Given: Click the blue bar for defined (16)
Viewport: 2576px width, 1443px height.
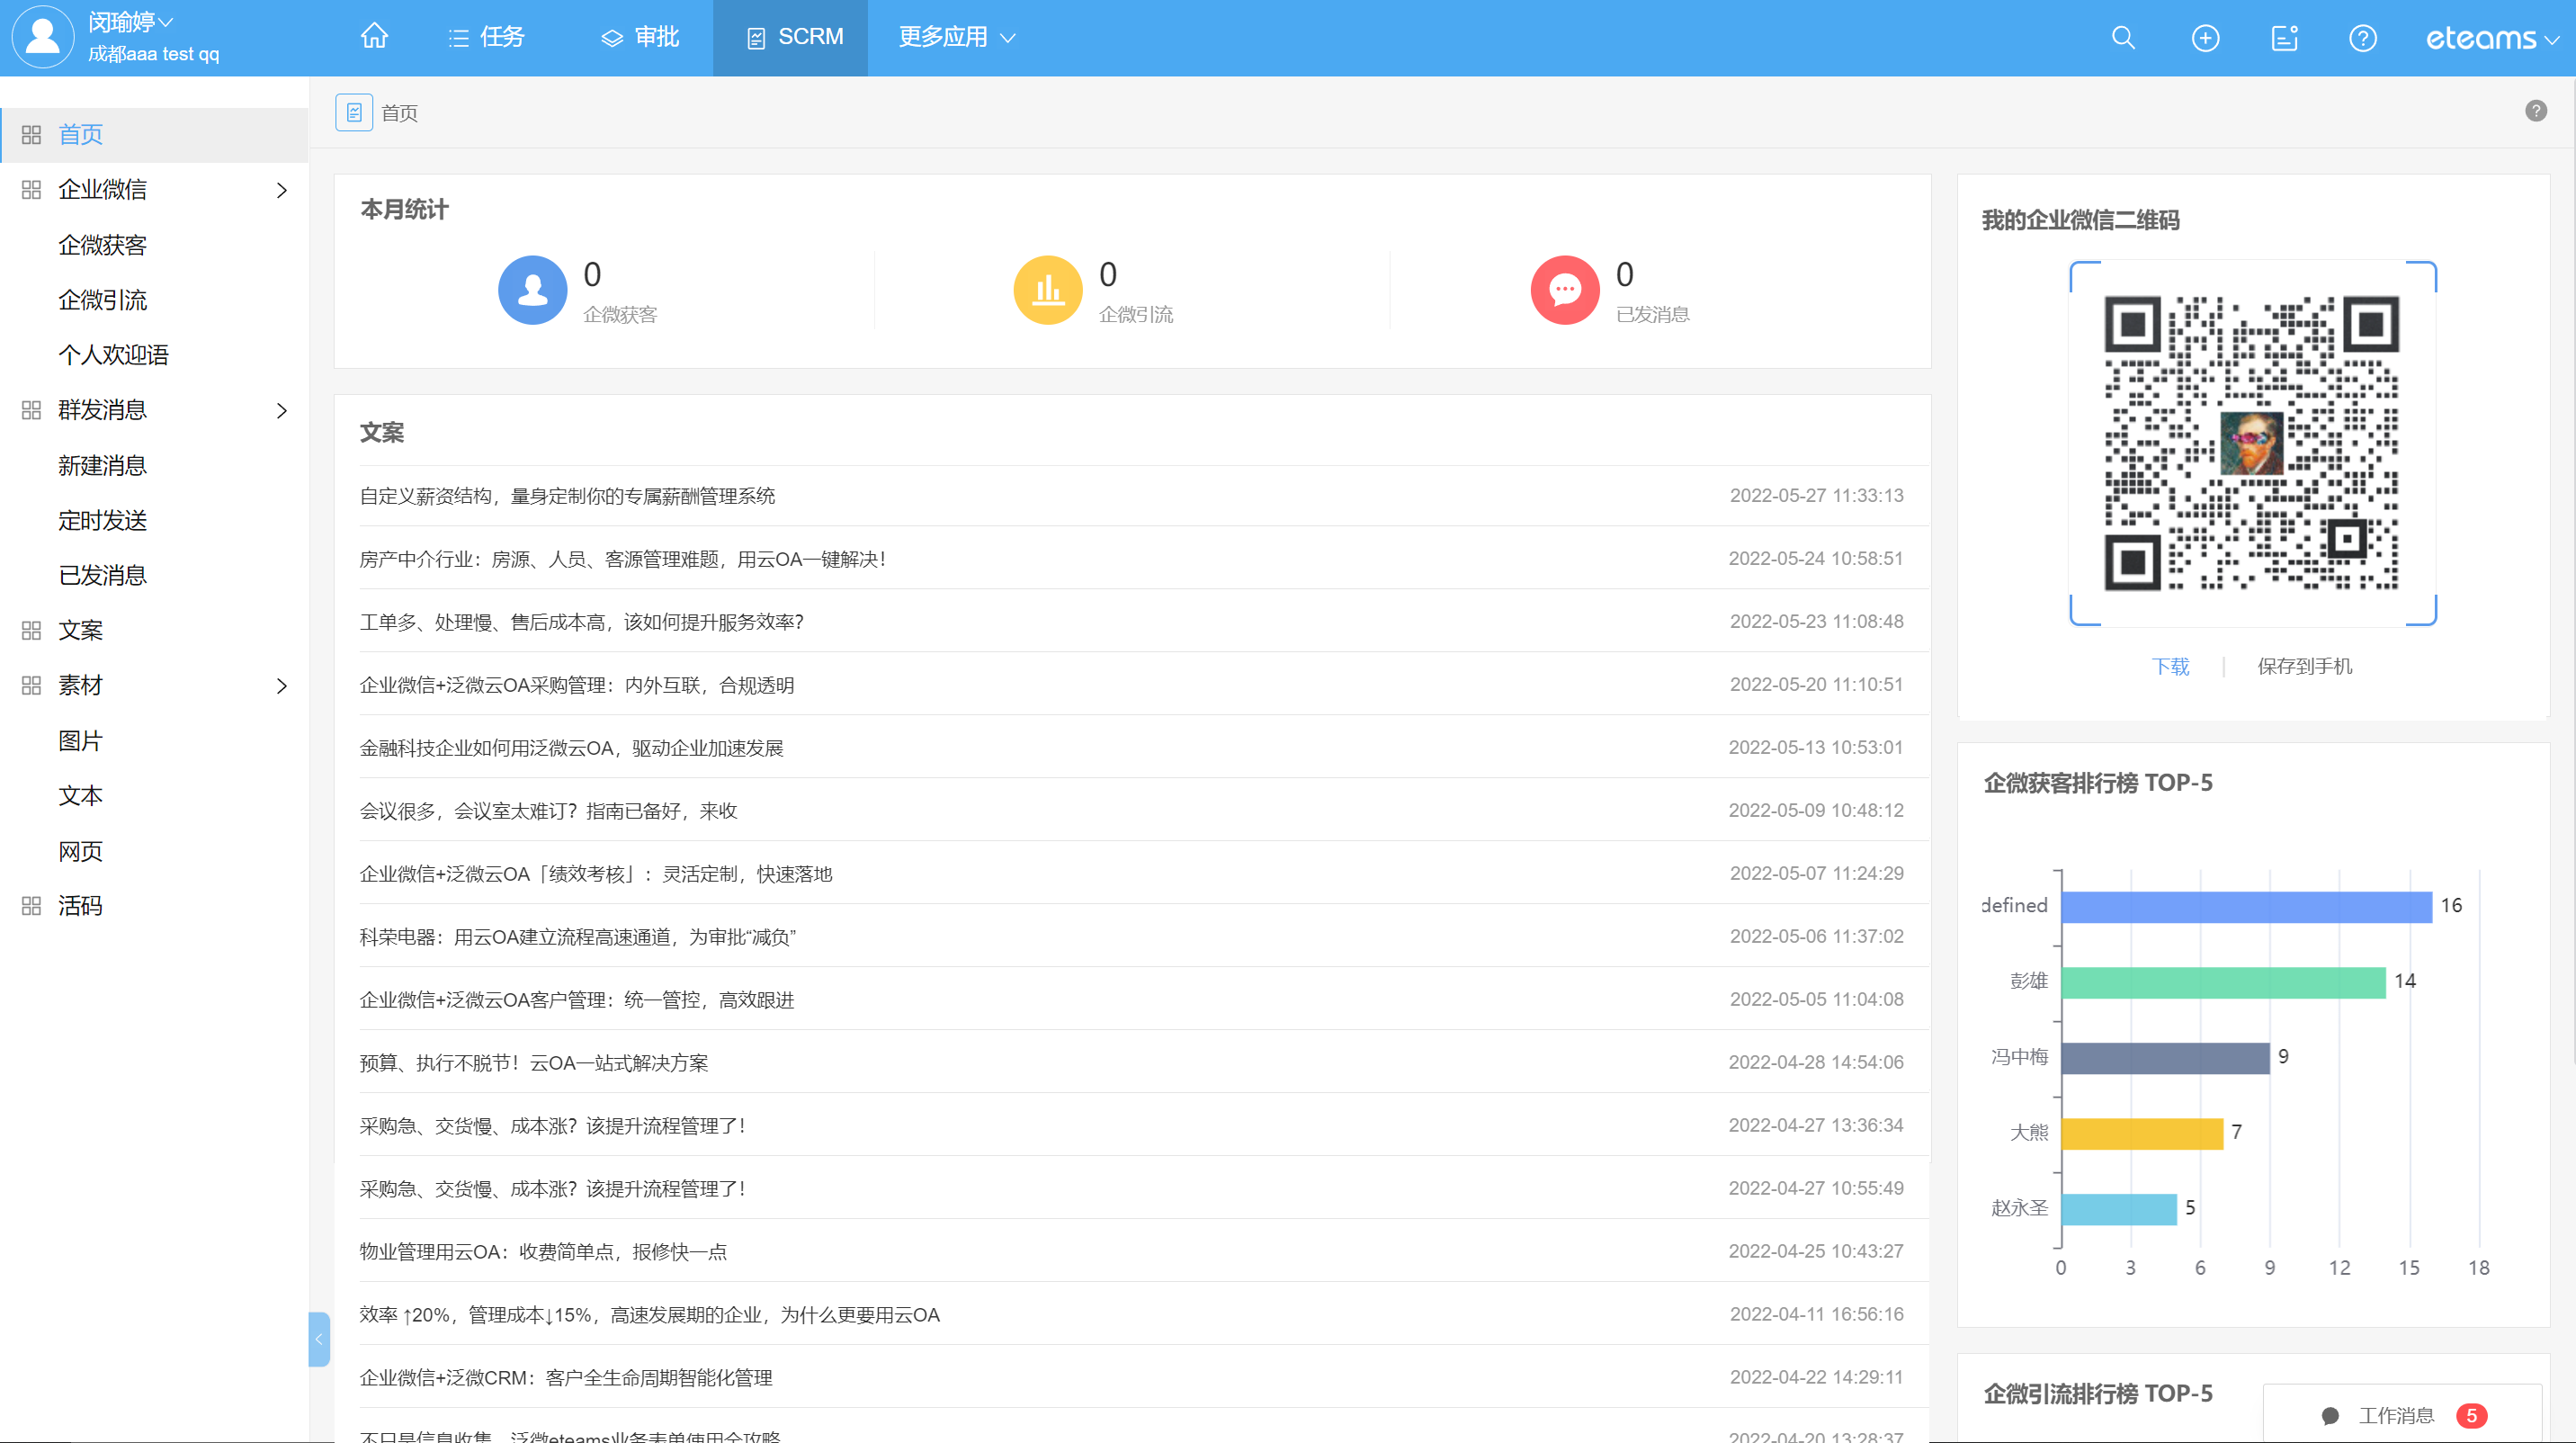Looking at the screenshot, I should tap(2246, 906).
